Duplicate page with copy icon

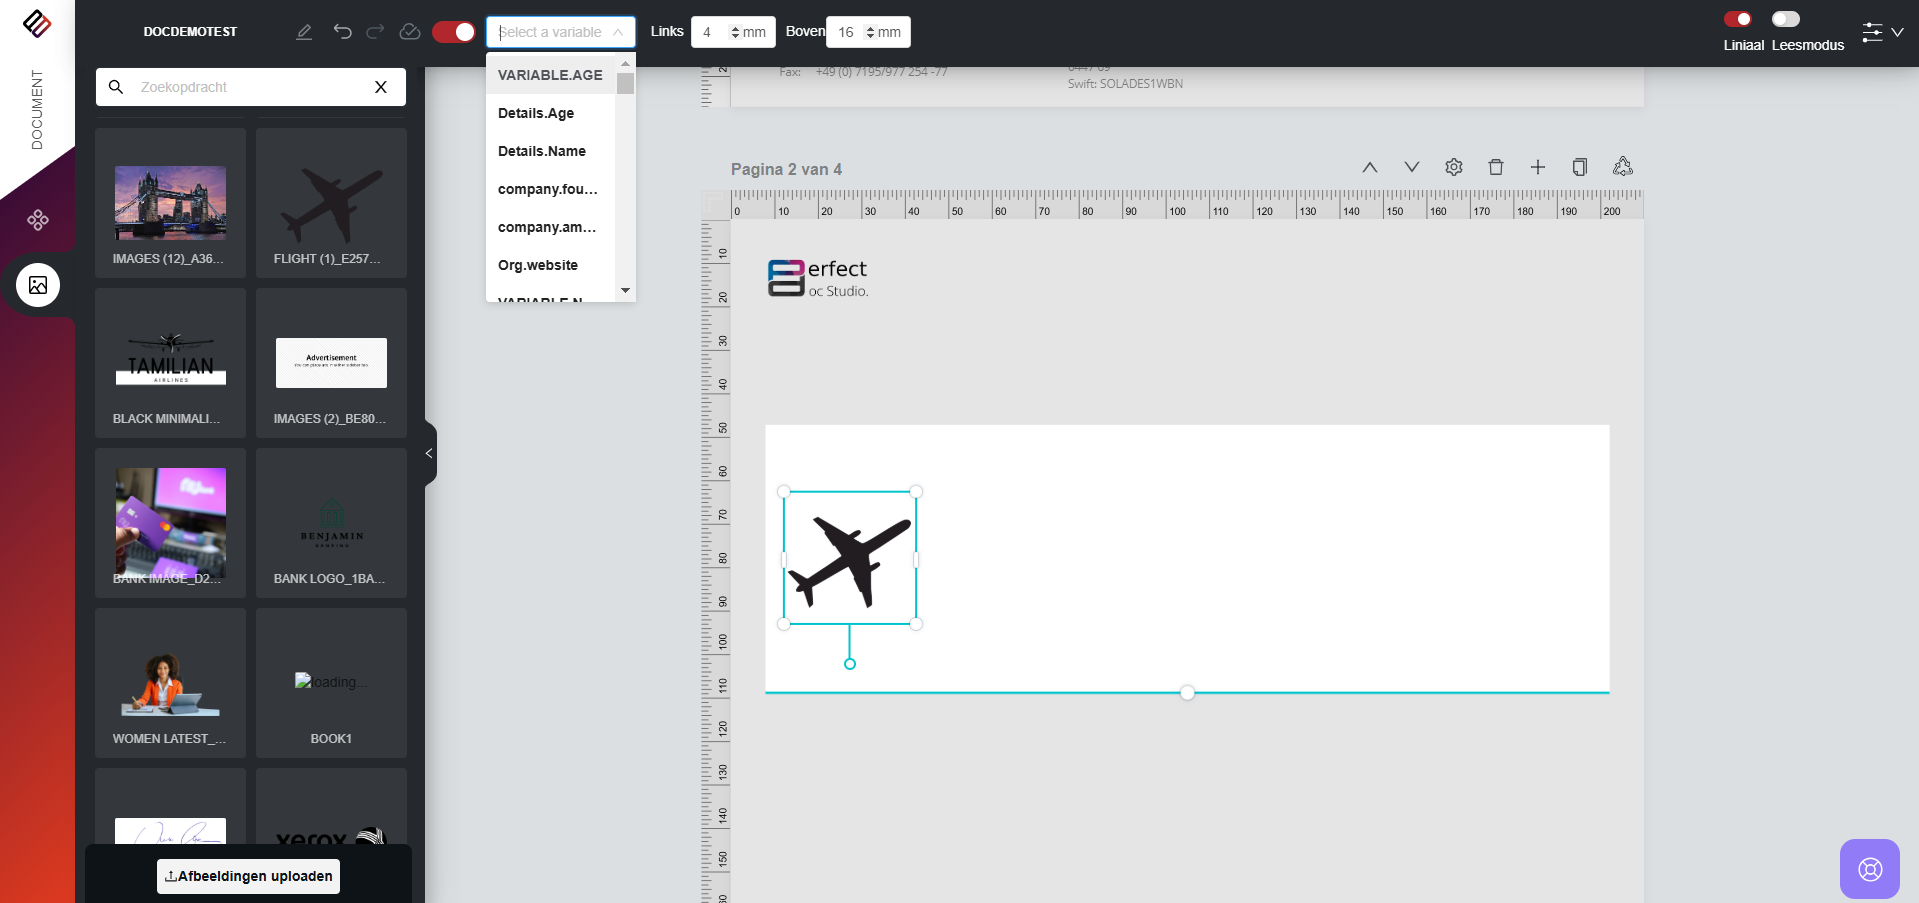pyautogui.click(x=1580, y=167)
